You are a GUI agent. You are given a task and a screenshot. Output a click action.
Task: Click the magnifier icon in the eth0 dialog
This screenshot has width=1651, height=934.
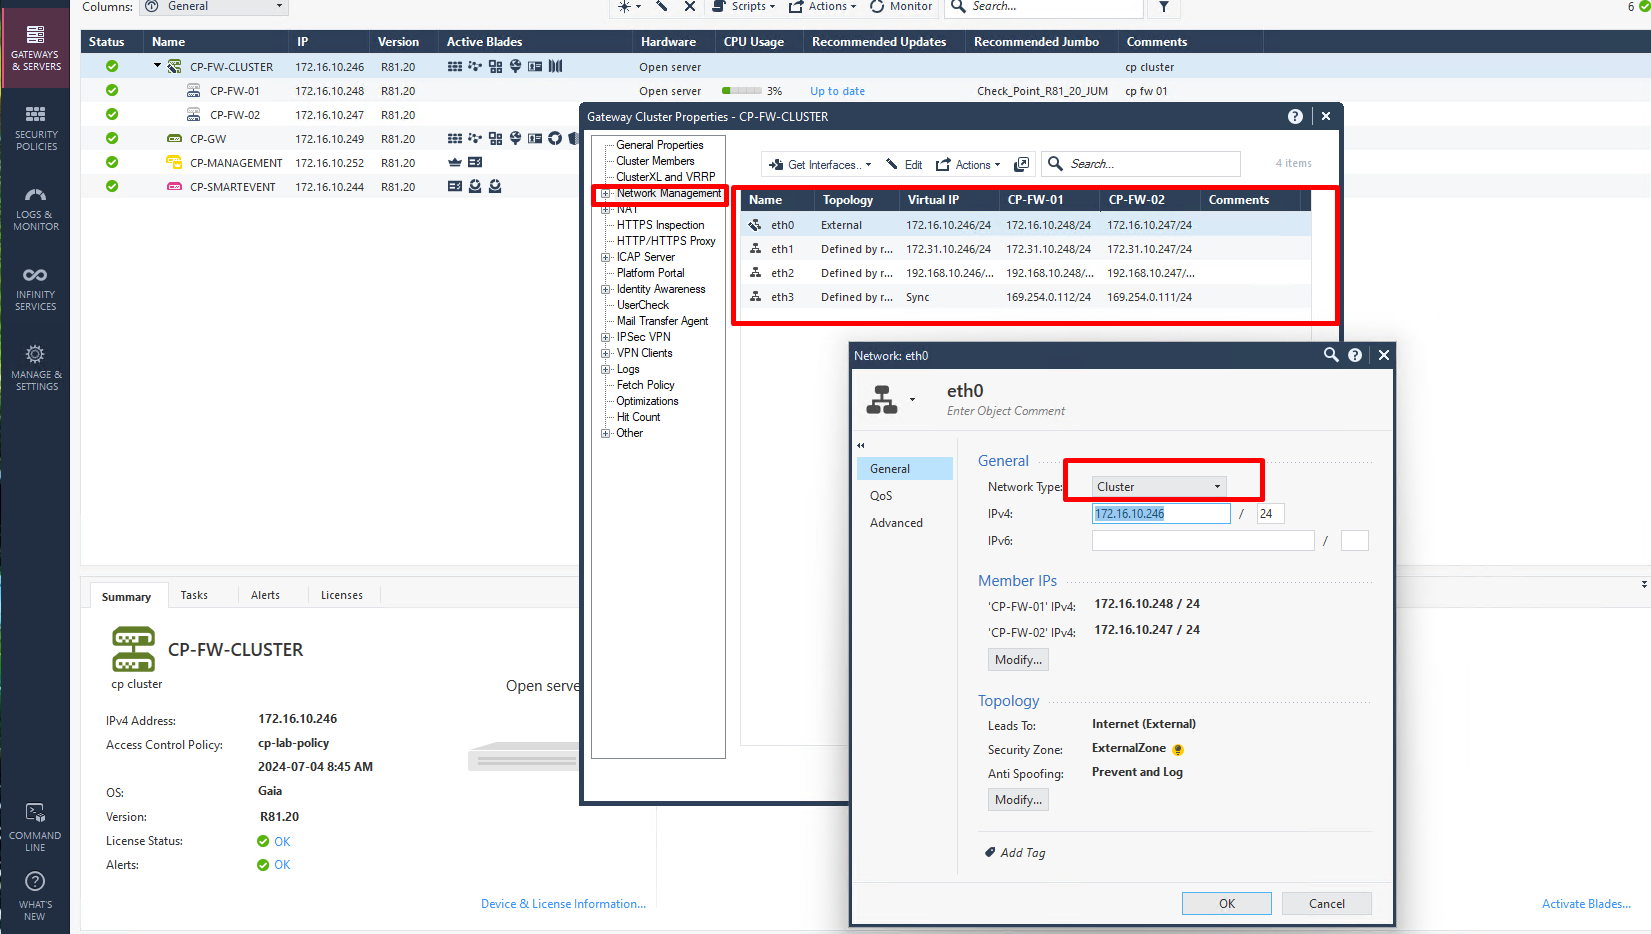(1331, 354)
